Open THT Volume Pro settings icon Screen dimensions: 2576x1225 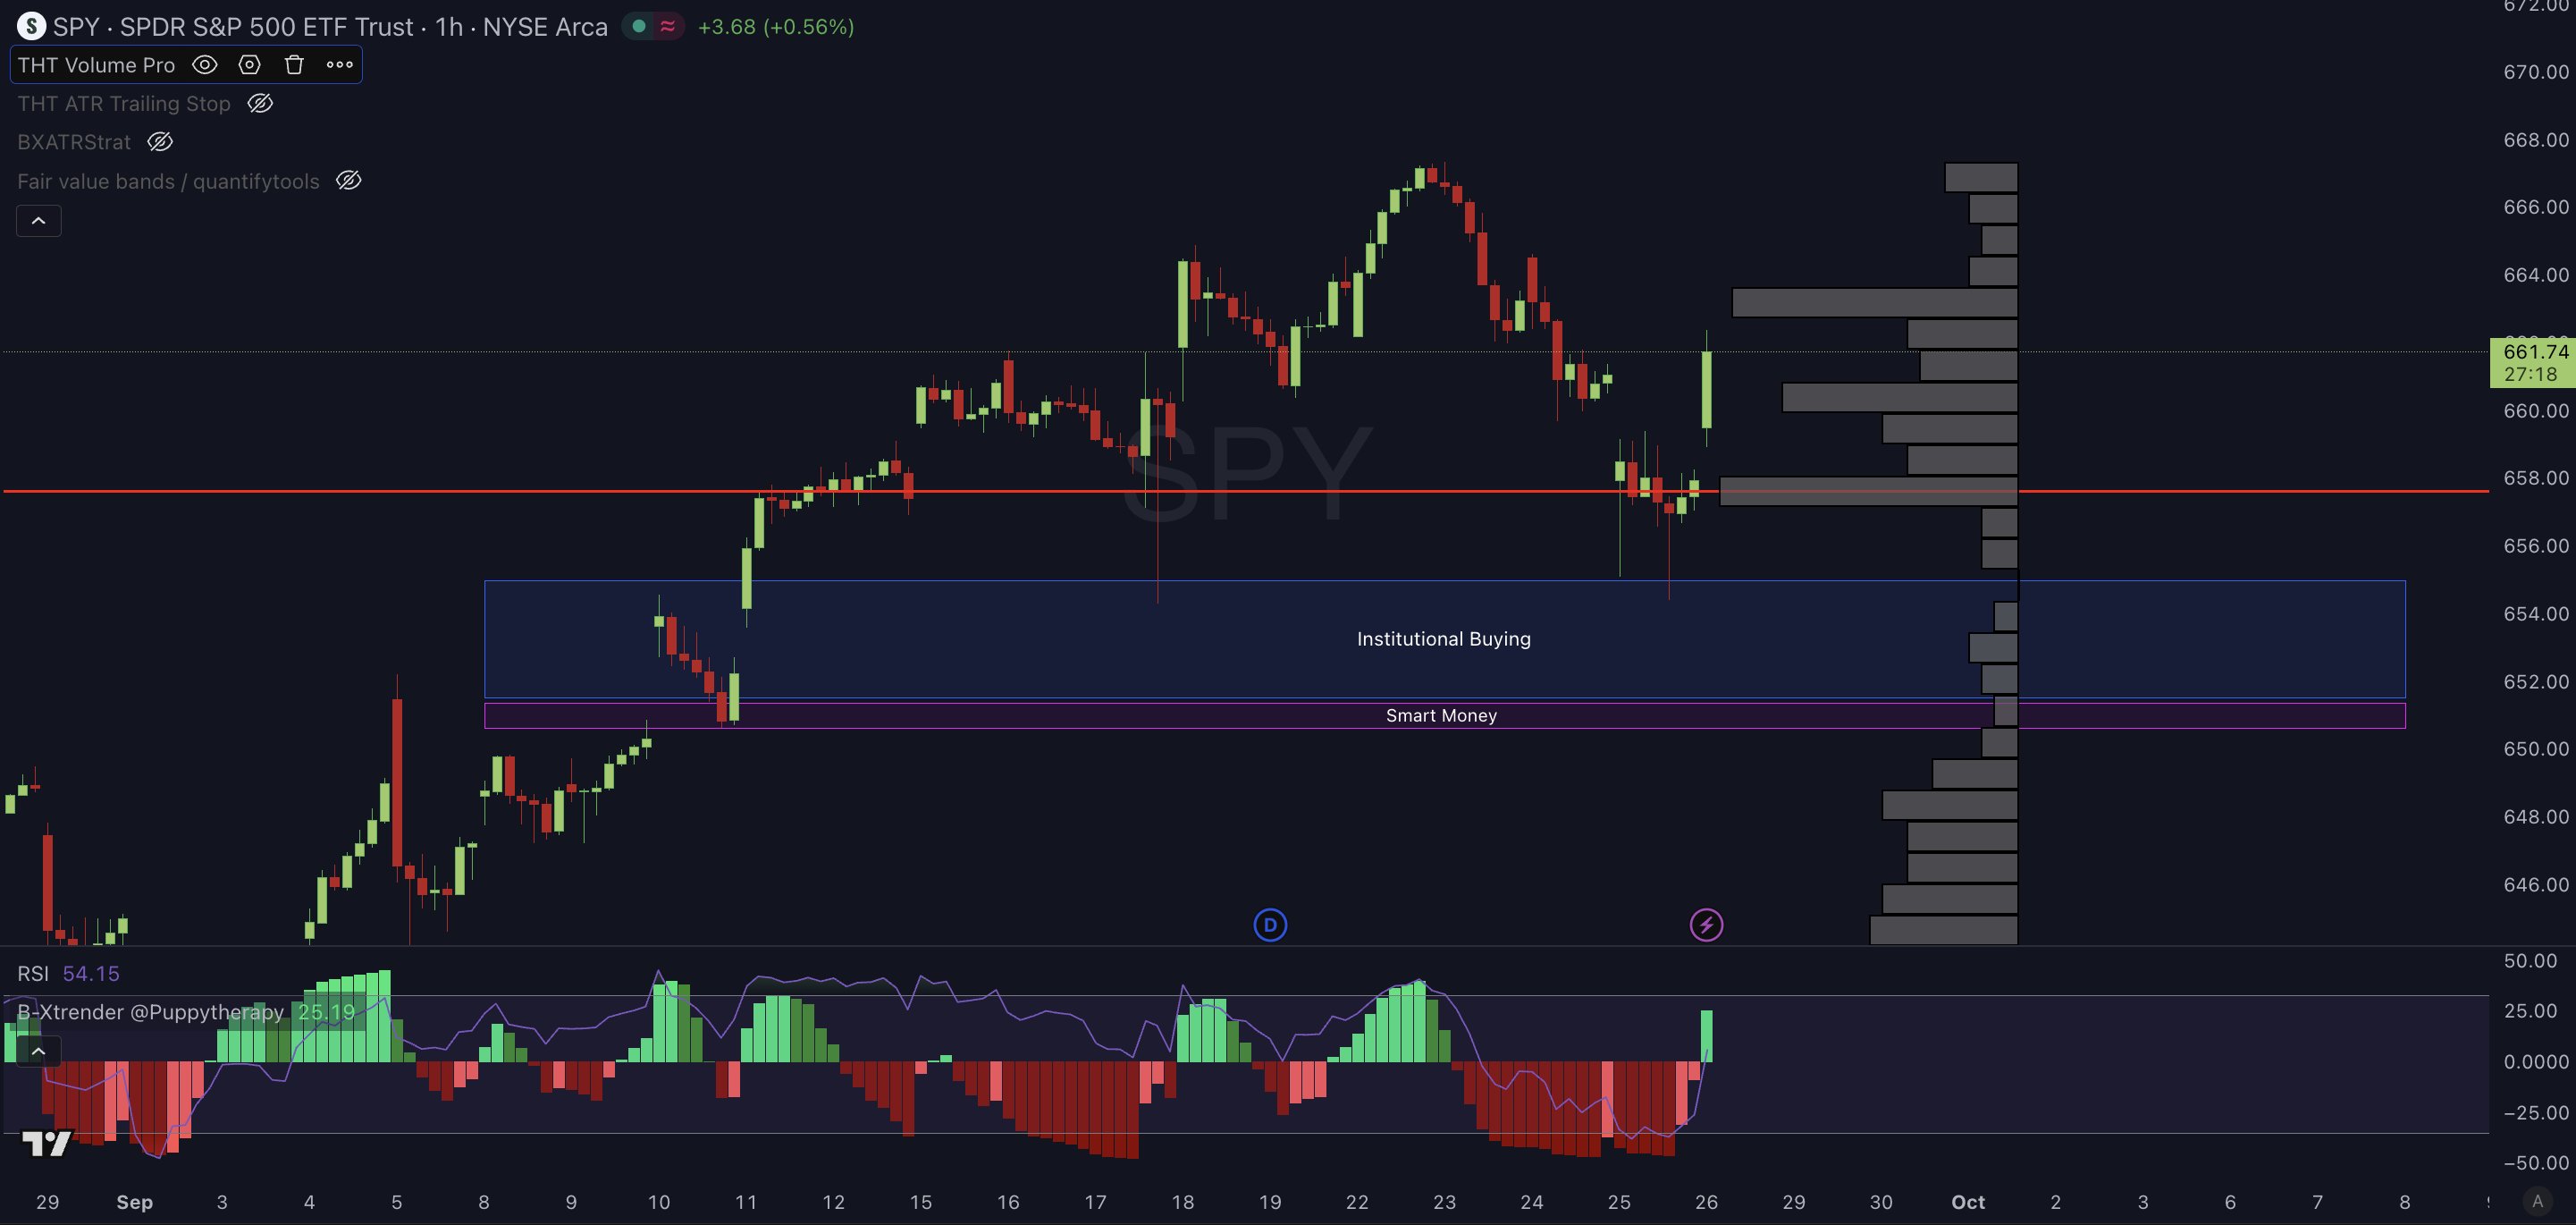pos(249,65)
